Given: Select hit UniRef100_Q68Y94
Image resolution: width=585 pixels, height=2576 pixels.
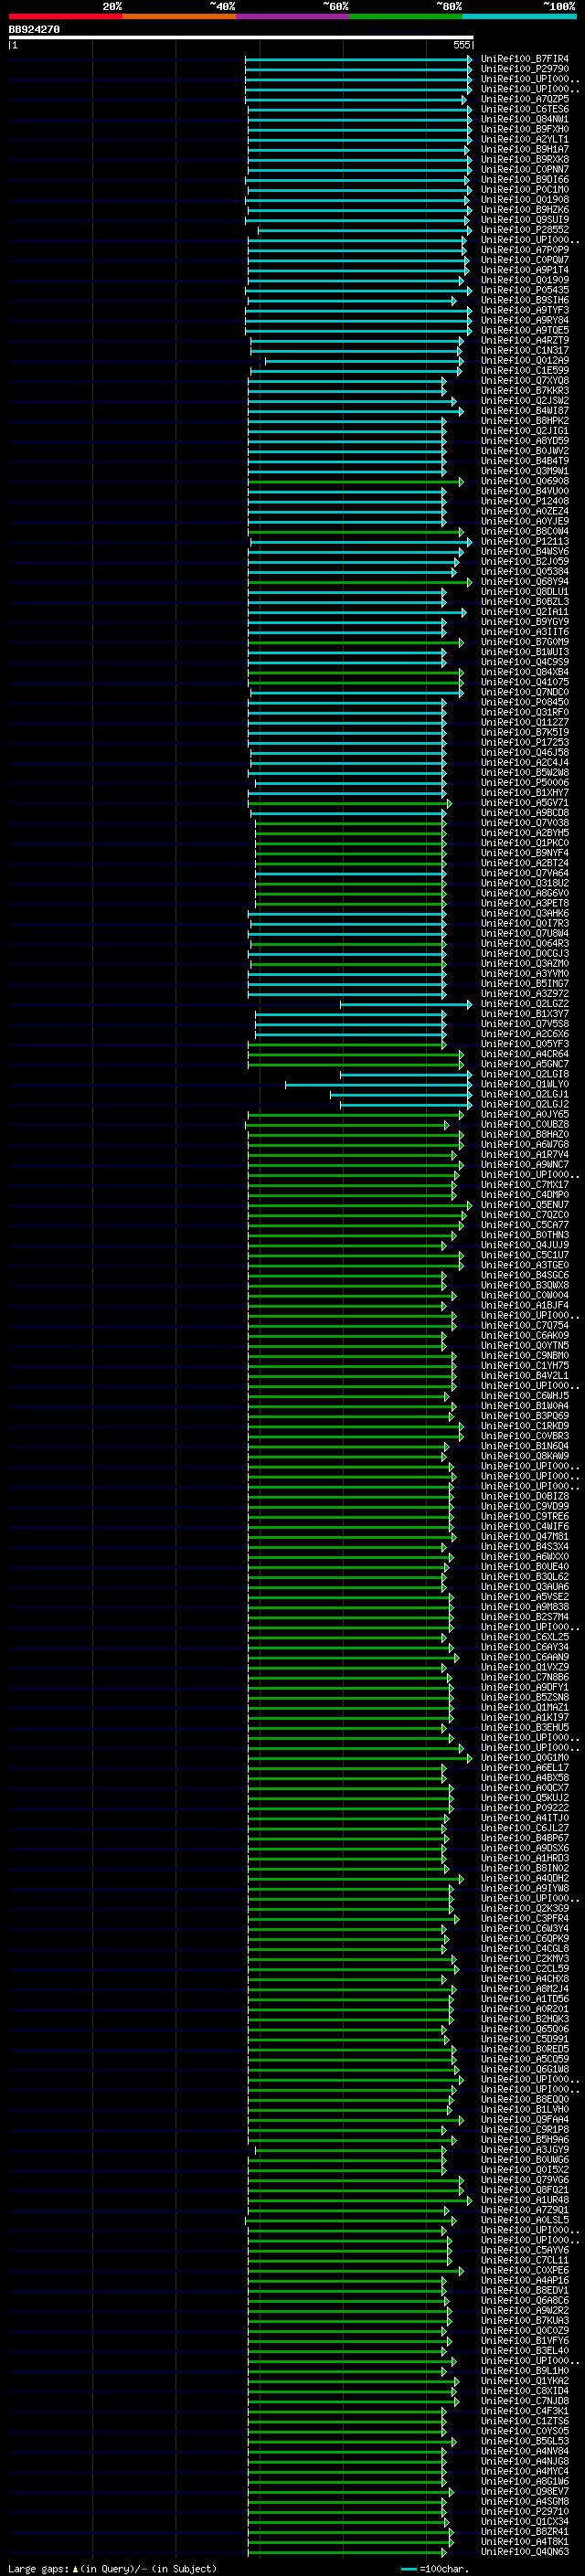Looking at the screenshot, I should [x=525, y=581].
